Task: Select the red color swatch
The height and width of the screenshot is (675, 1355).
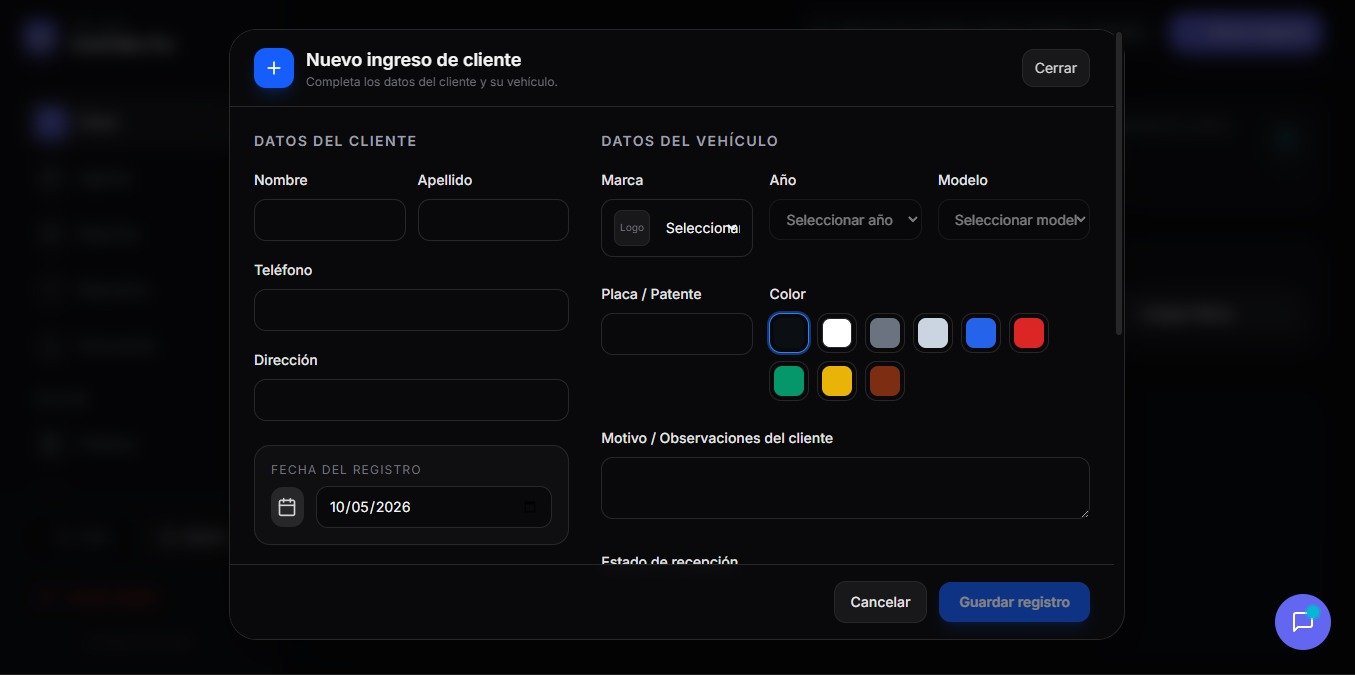Action: click(x=1029, y=333)
